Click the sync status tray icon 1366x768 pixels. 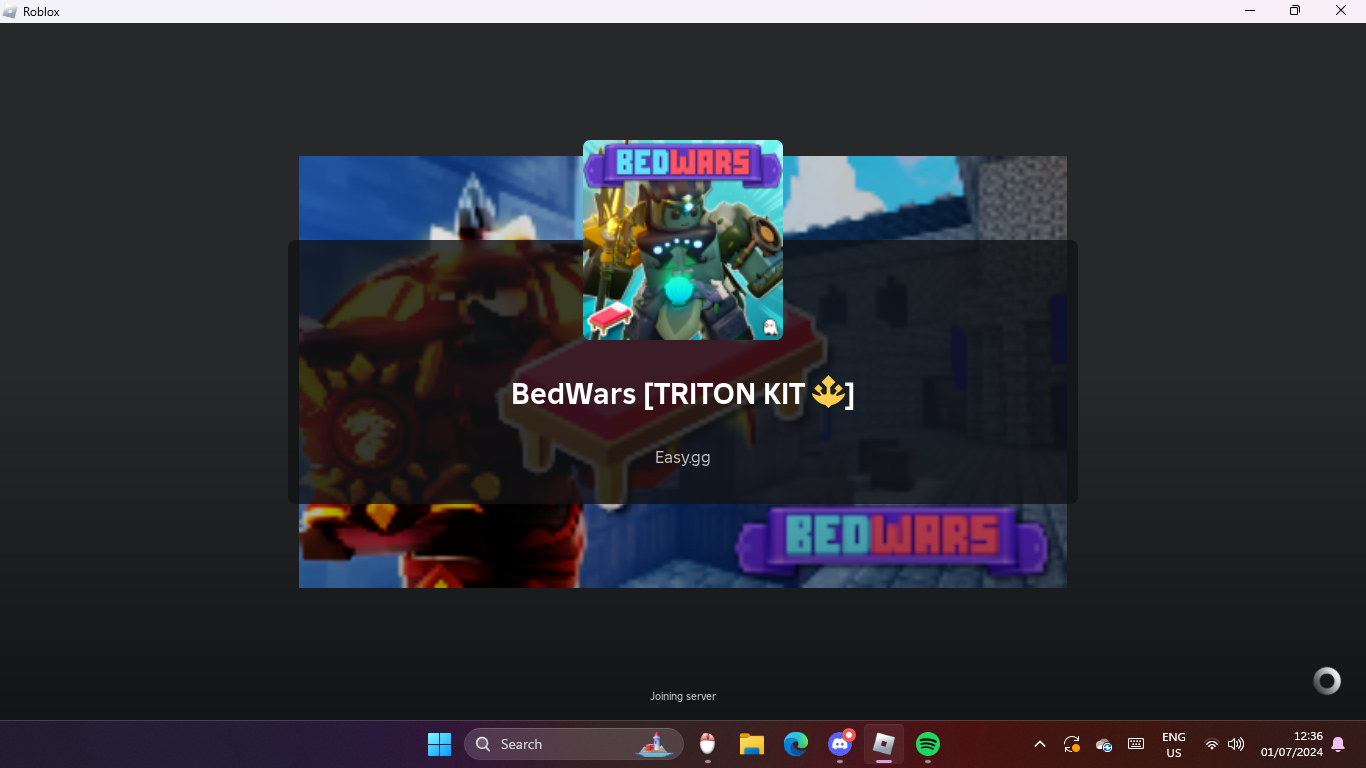tap(1072, 744)
